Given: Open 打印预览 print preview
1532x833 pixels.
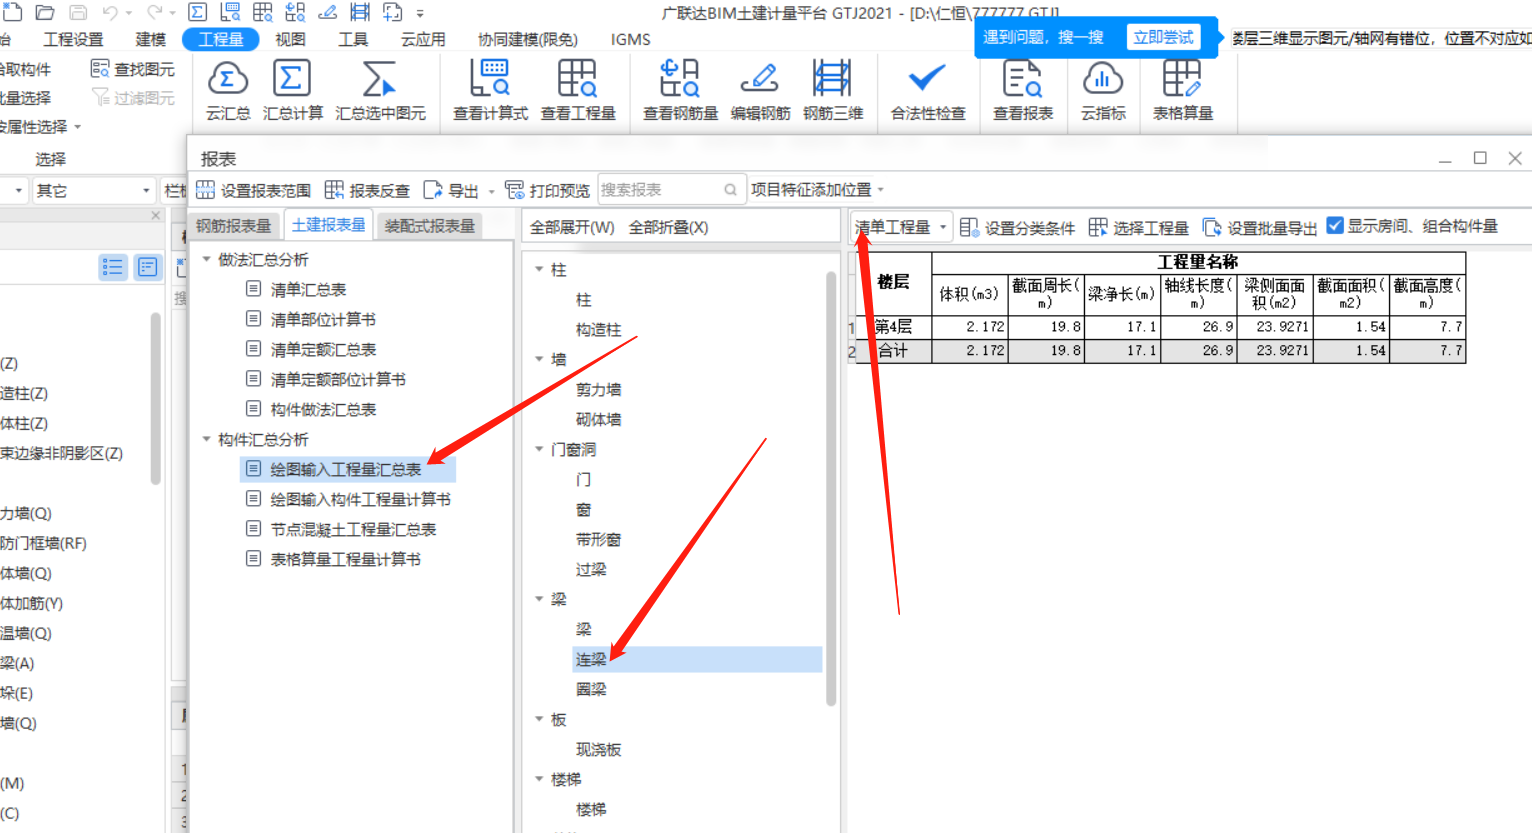Looking at the screenshot, I should [x=548, y=190].
